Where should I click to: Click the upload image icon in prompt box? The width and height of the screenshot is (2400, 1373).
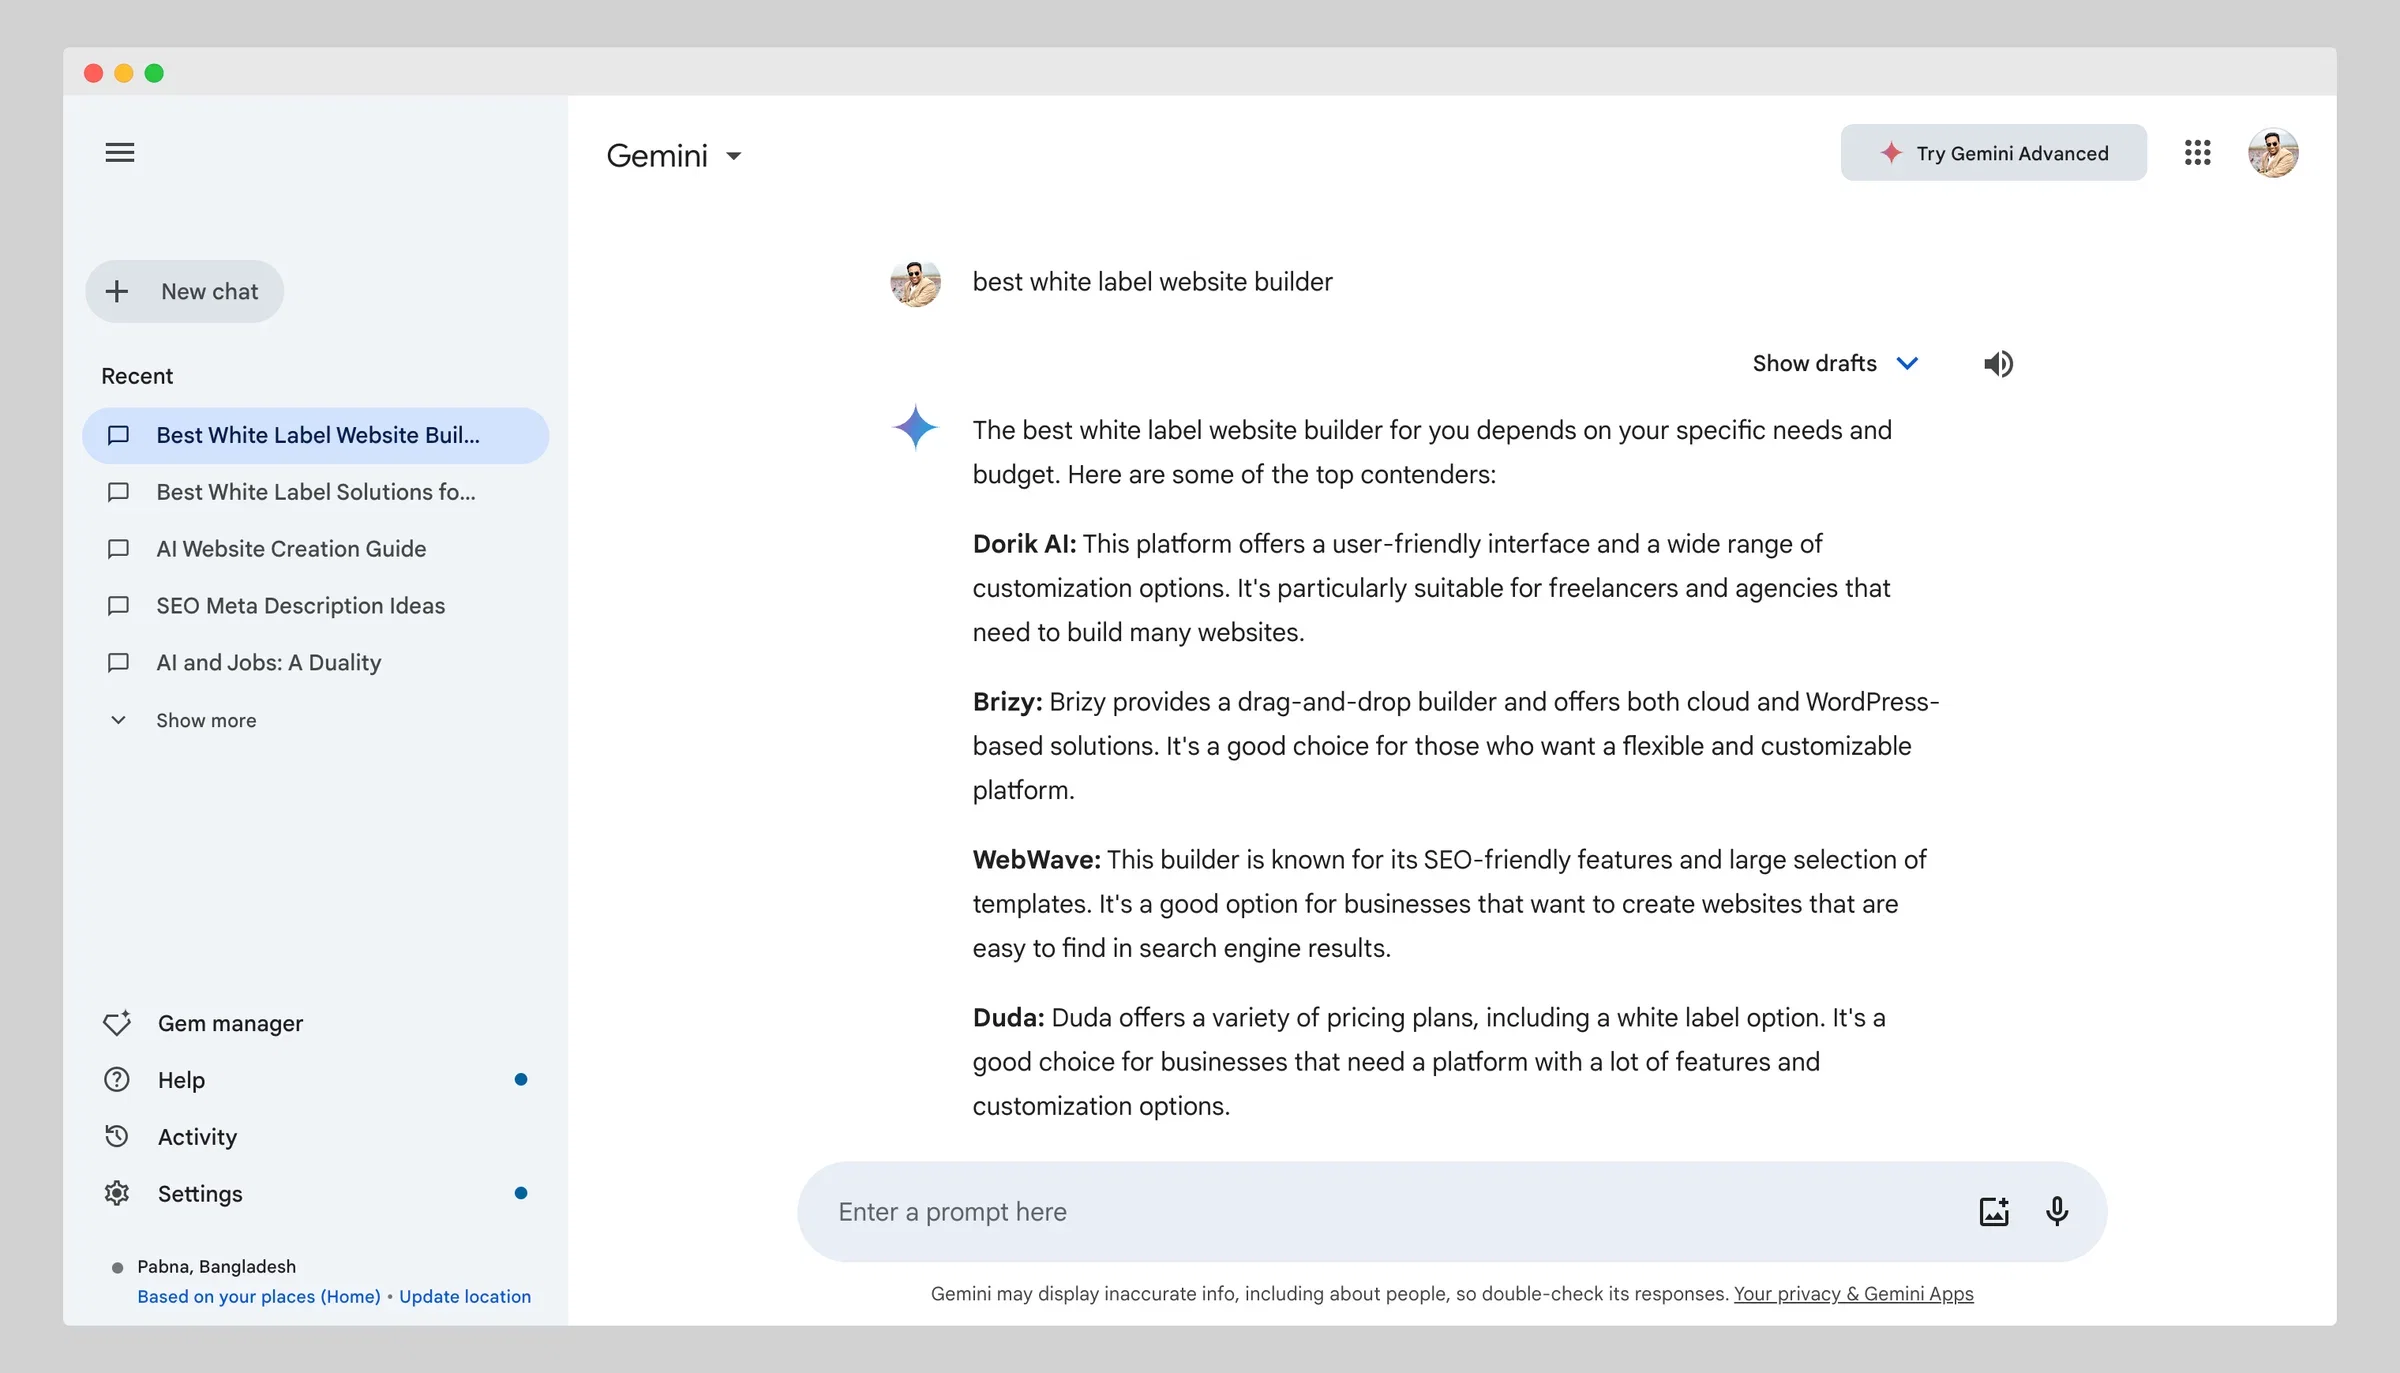1994,1211
